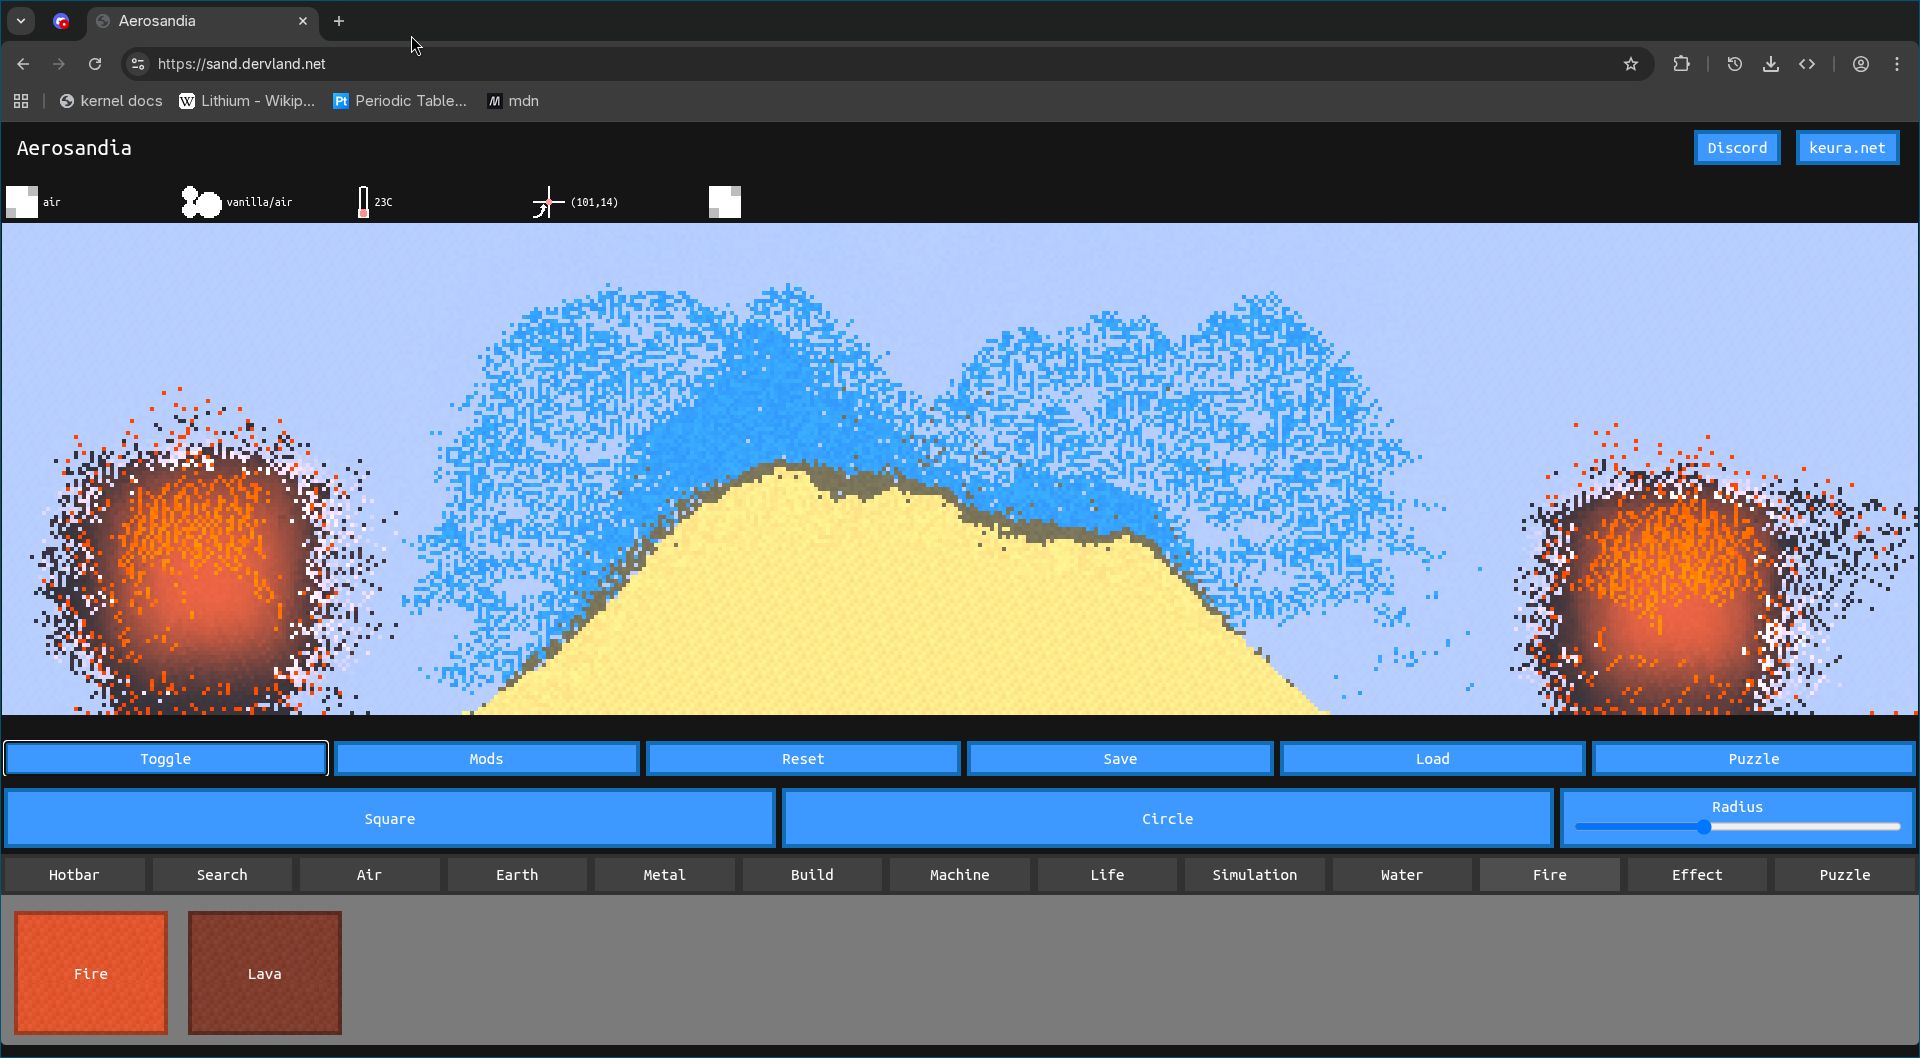Open the keura.net link button
Viewport: 1920px width, 1058px height.
pyautogui.click(x=1847, y=148)
